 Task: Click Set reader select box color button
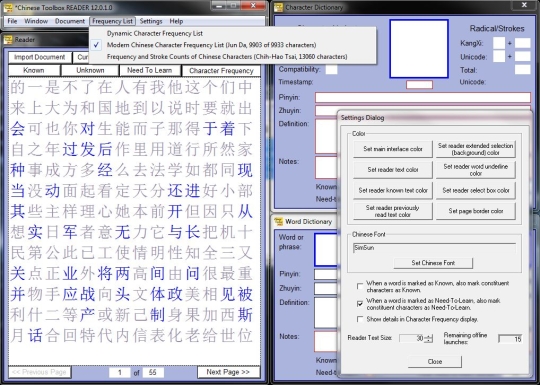click(x=475, y=190)
